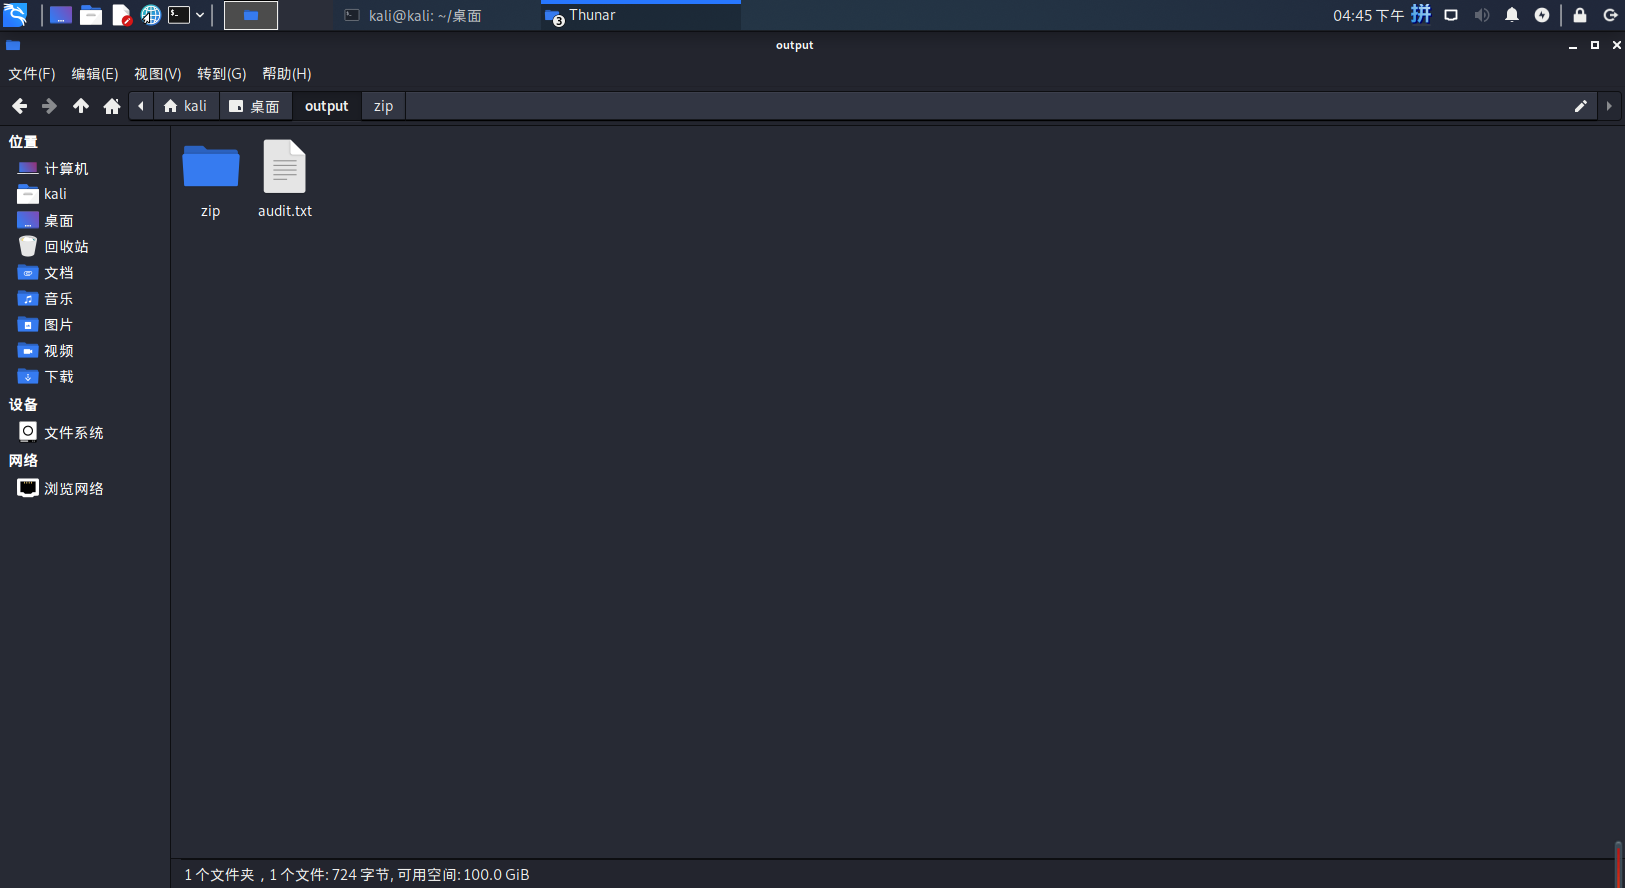
Task: Open the 帮助(H) menu
Action: point(287,74)
